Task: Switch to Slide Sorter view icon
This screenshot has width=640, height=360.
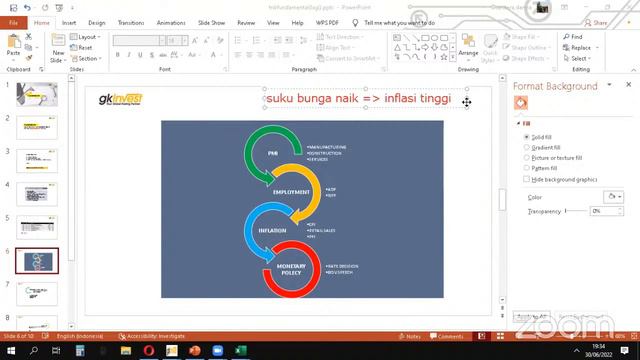Action: pyautogui.click(x=500, y=336)
